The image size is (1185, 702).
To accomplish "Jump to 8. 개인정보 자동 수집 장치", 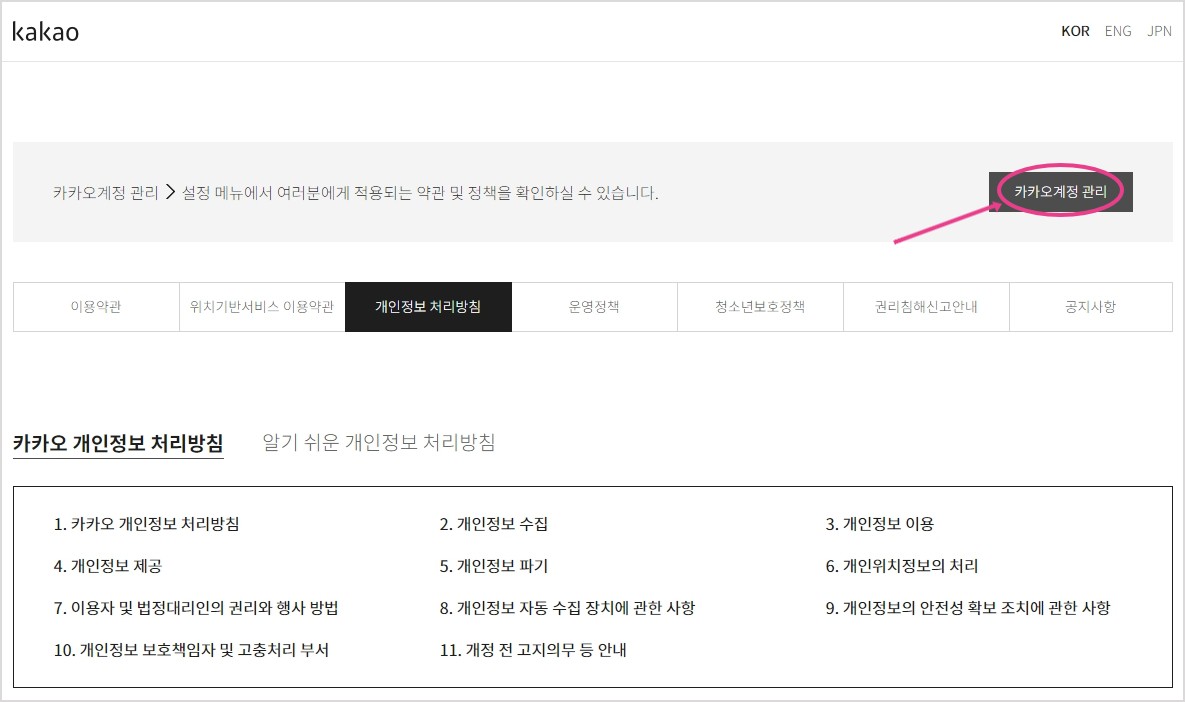I will (x=568, y=608).
